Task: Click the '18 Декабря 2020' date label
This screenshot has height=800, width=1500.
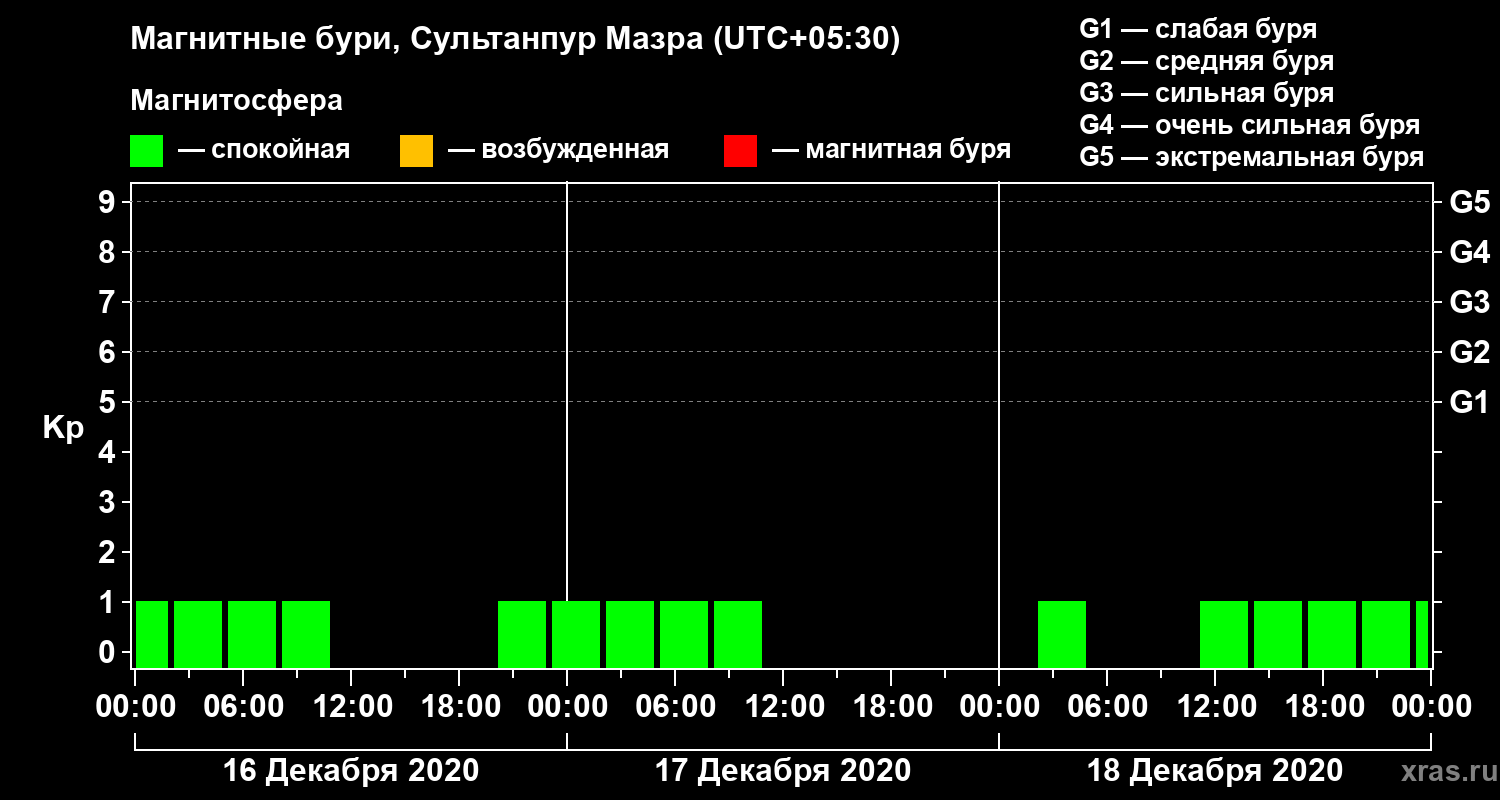Action: coord(1215,771)
